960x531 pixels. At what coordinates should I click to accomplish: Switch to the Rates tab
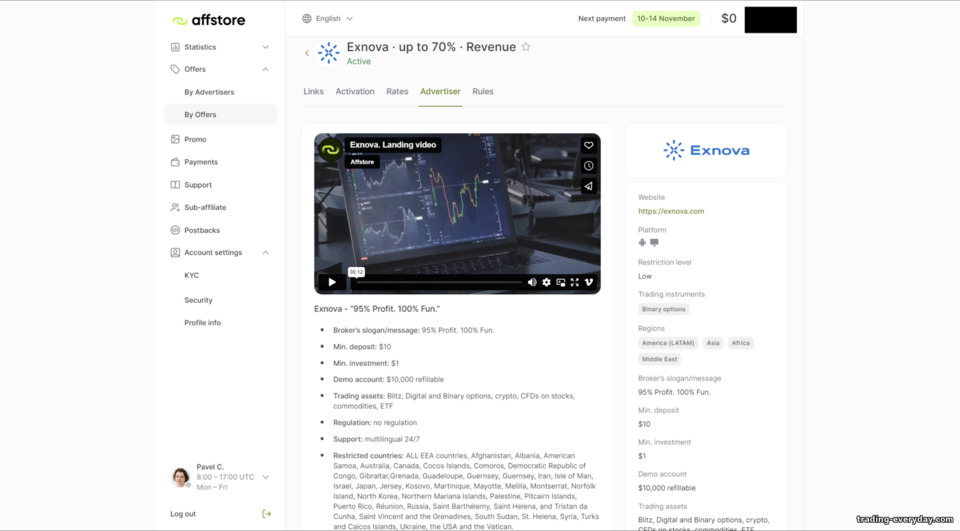(x=397, y=91)
